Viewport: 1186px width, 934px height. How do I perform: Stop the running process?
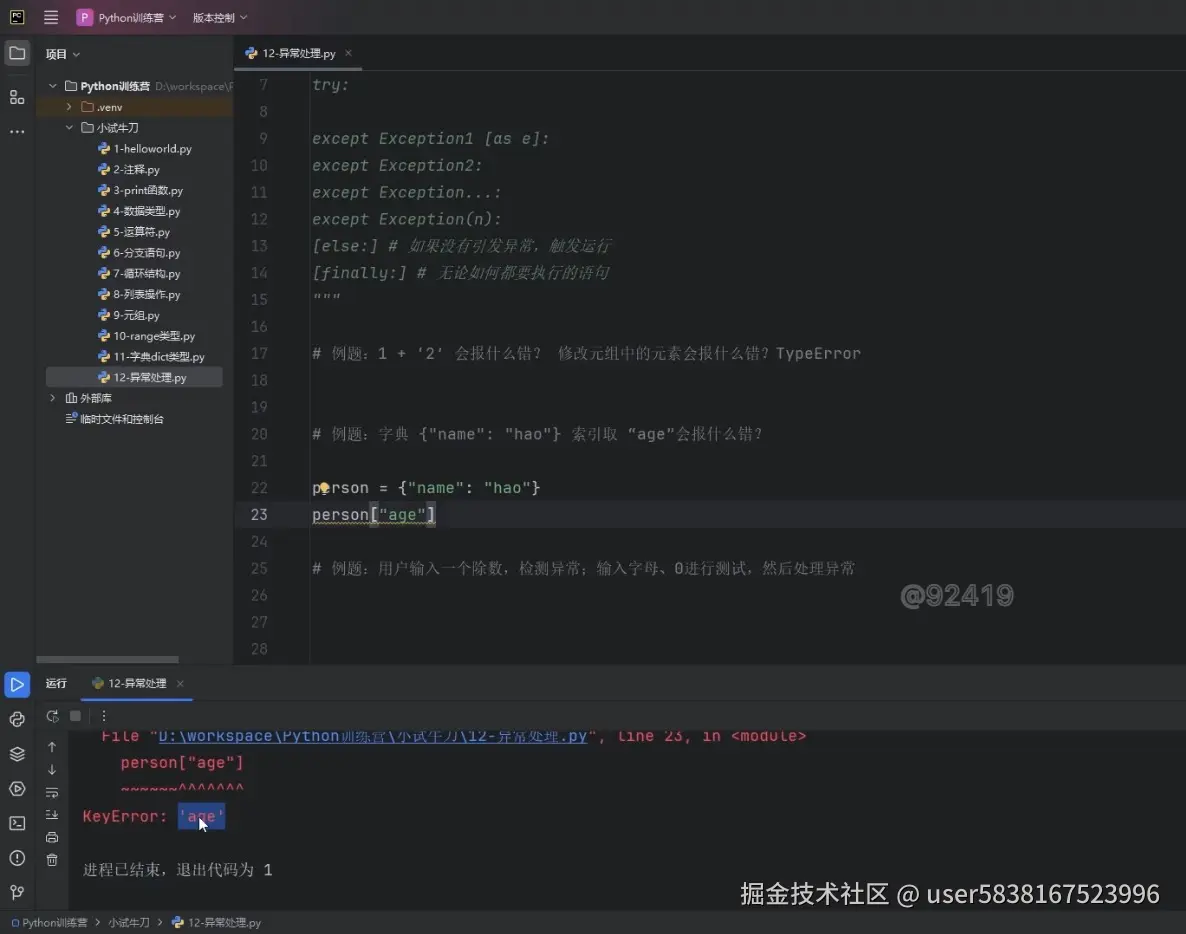pos(75,715)
